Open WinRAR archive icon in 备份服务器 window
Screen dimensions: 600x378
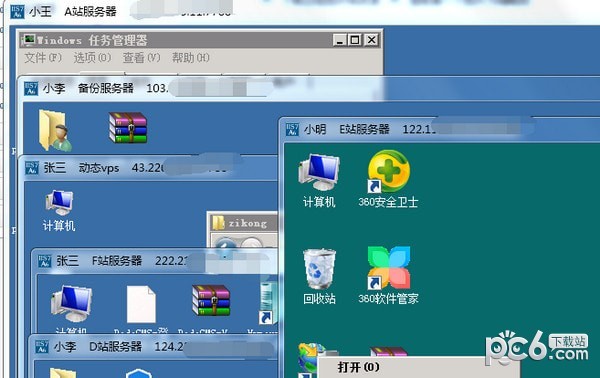tap(128, 128)
